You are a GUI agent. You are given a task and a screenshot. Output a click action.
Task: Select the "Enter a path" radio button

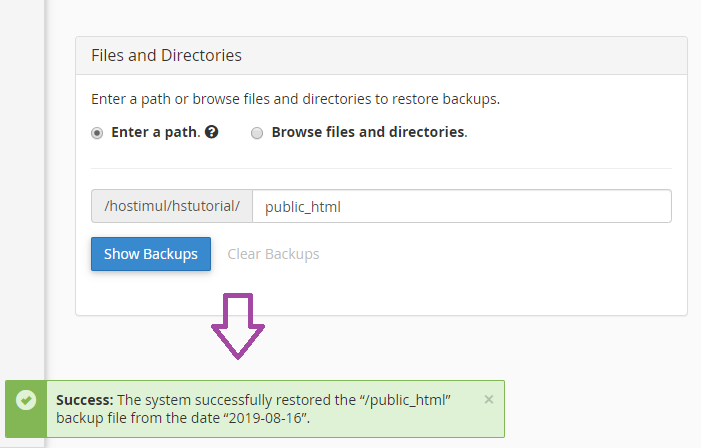(x=97, y=132)
